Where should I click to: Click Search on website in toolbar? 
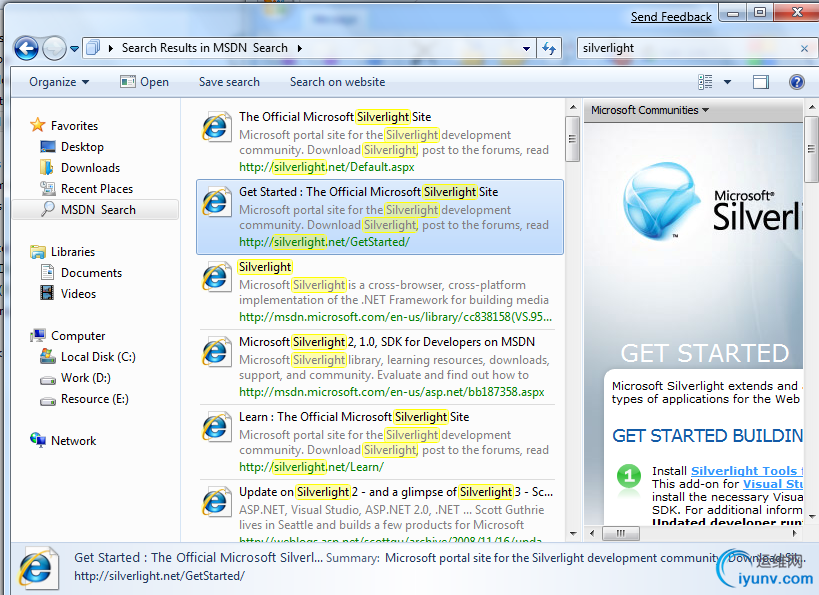(337, 82)
